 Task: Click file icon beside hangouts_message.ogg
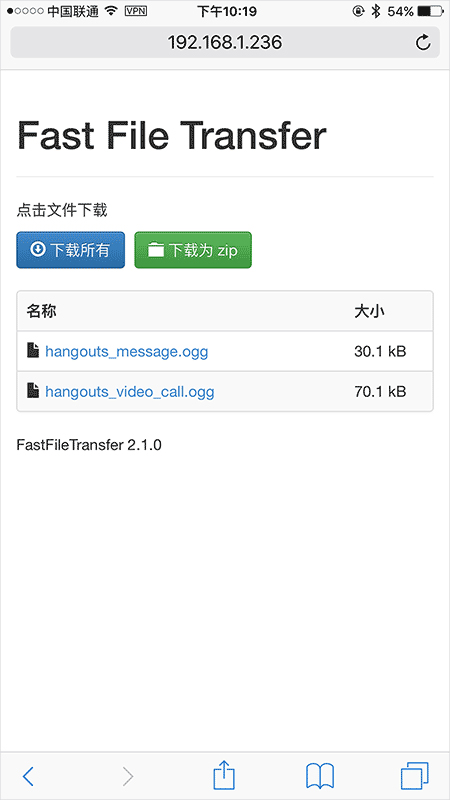click(x=33, y=351)
